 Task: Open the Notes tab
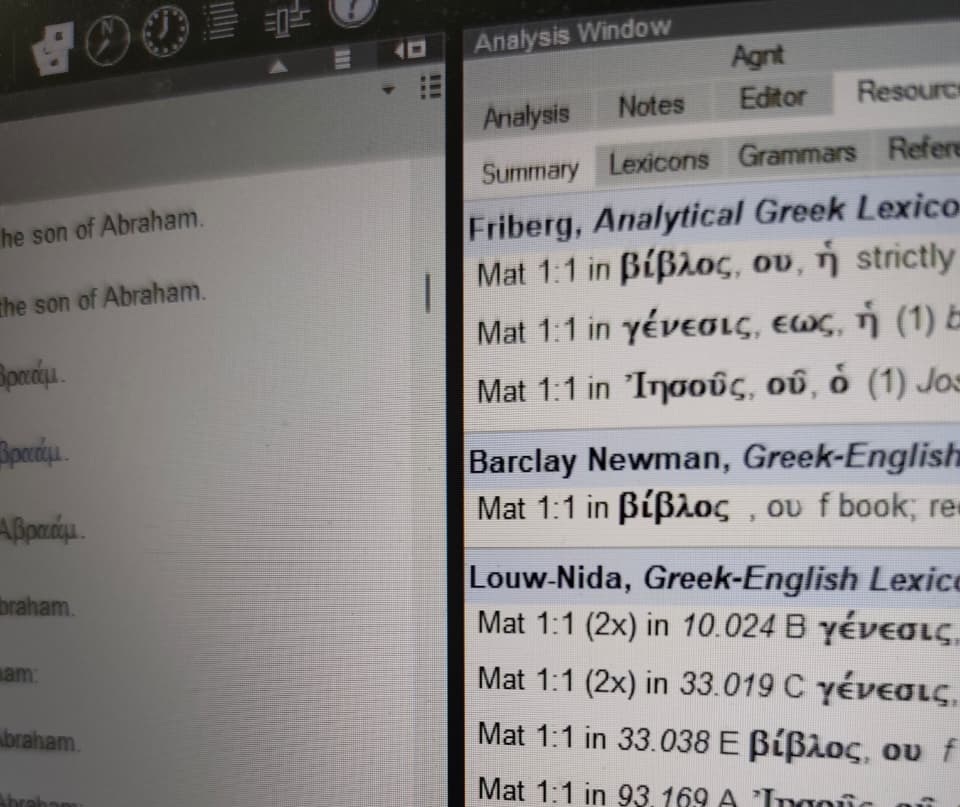651,105
